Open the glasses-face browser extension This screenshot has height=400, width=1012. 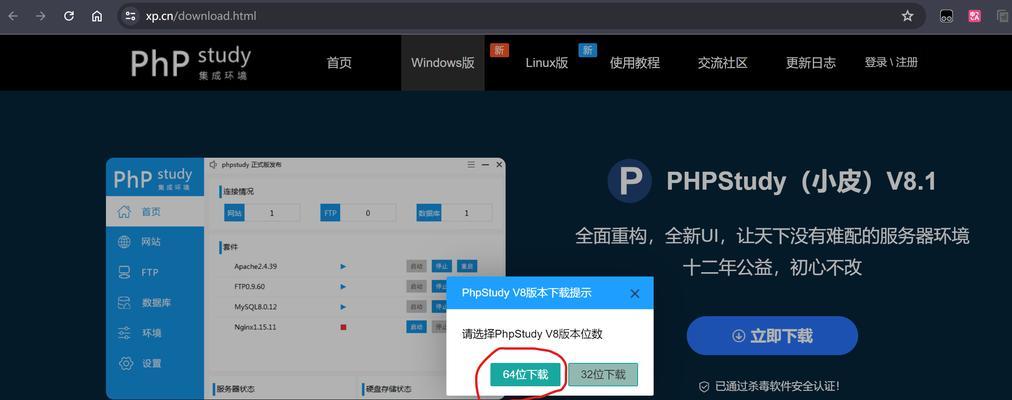[946, 16]
